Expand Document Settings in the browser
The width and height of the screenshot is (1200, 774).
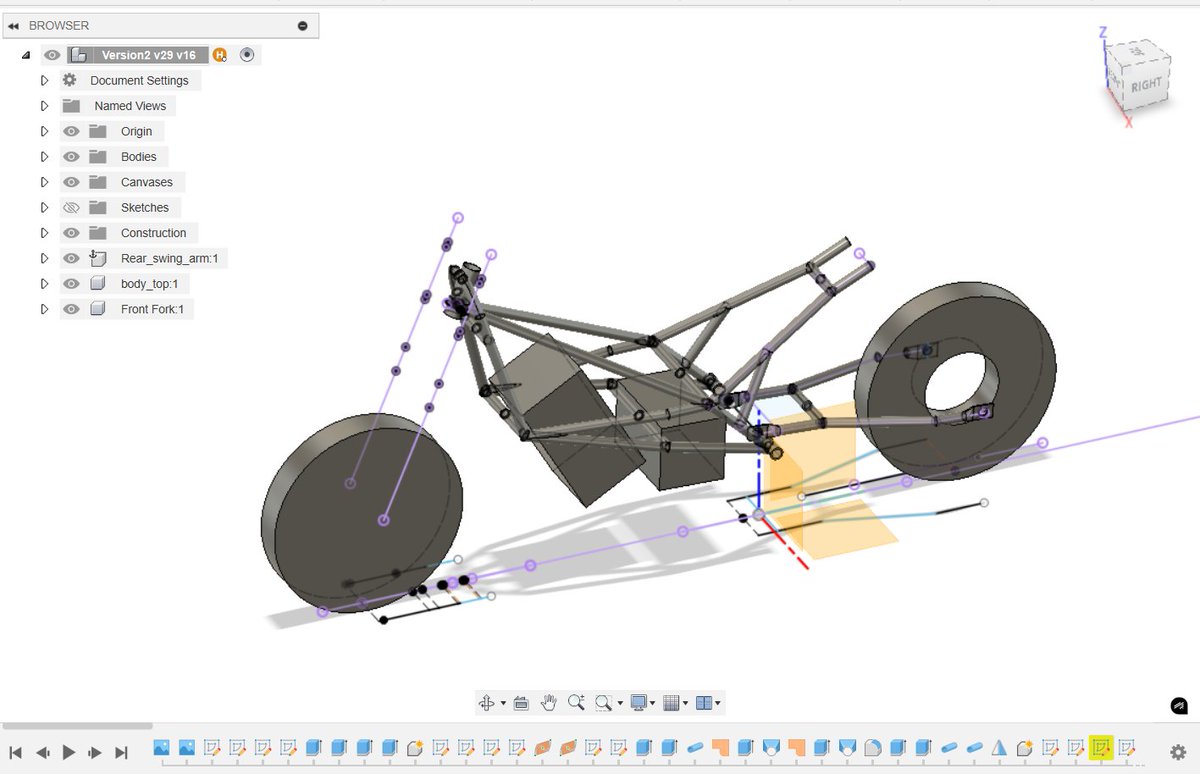point(43,80)
